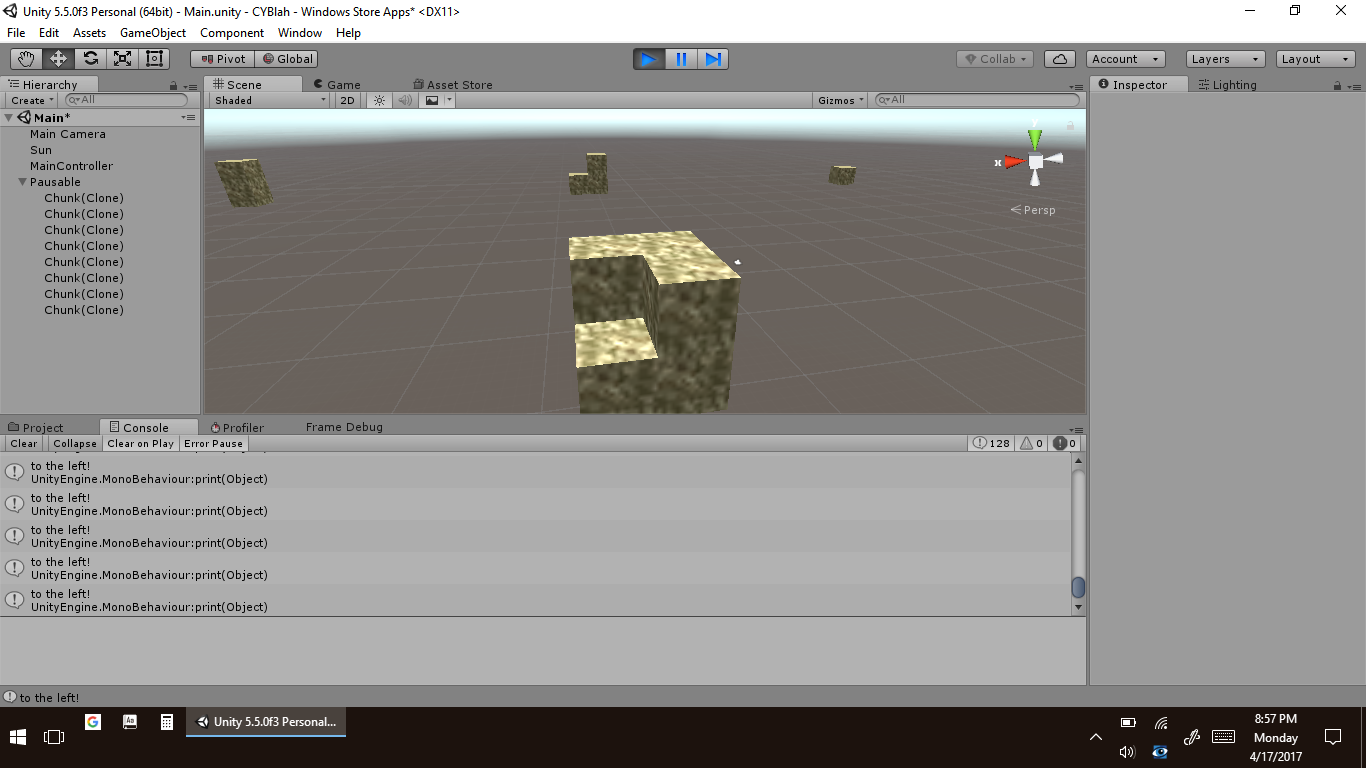Select the Rect Transform tool

coord(154,59)
